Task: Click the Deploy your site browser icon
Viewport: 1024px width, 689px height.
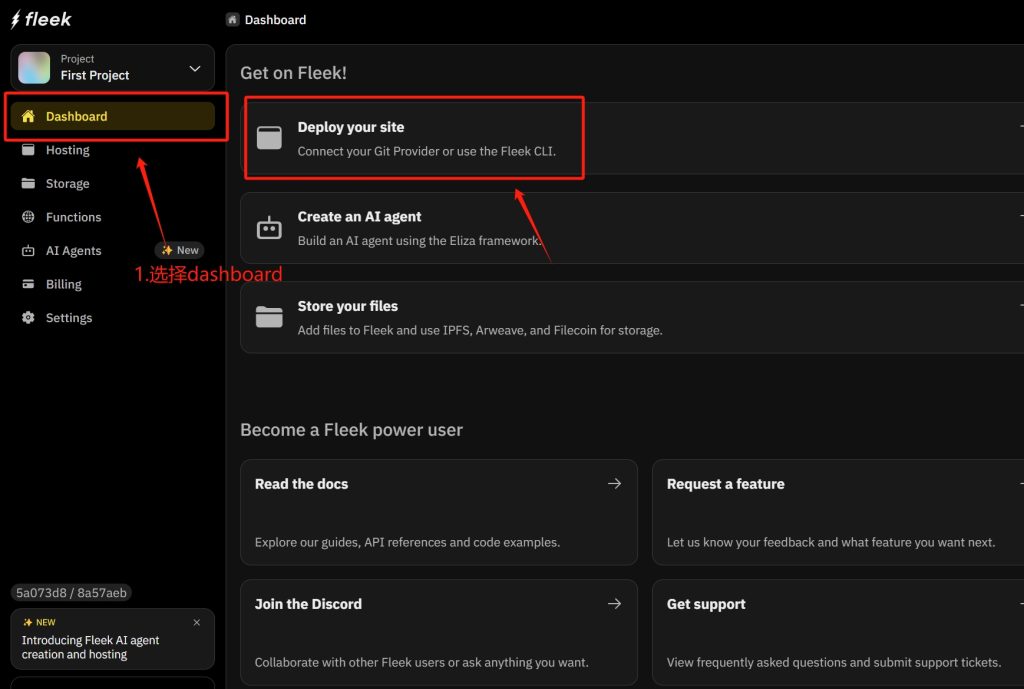Action: [269, 138]
